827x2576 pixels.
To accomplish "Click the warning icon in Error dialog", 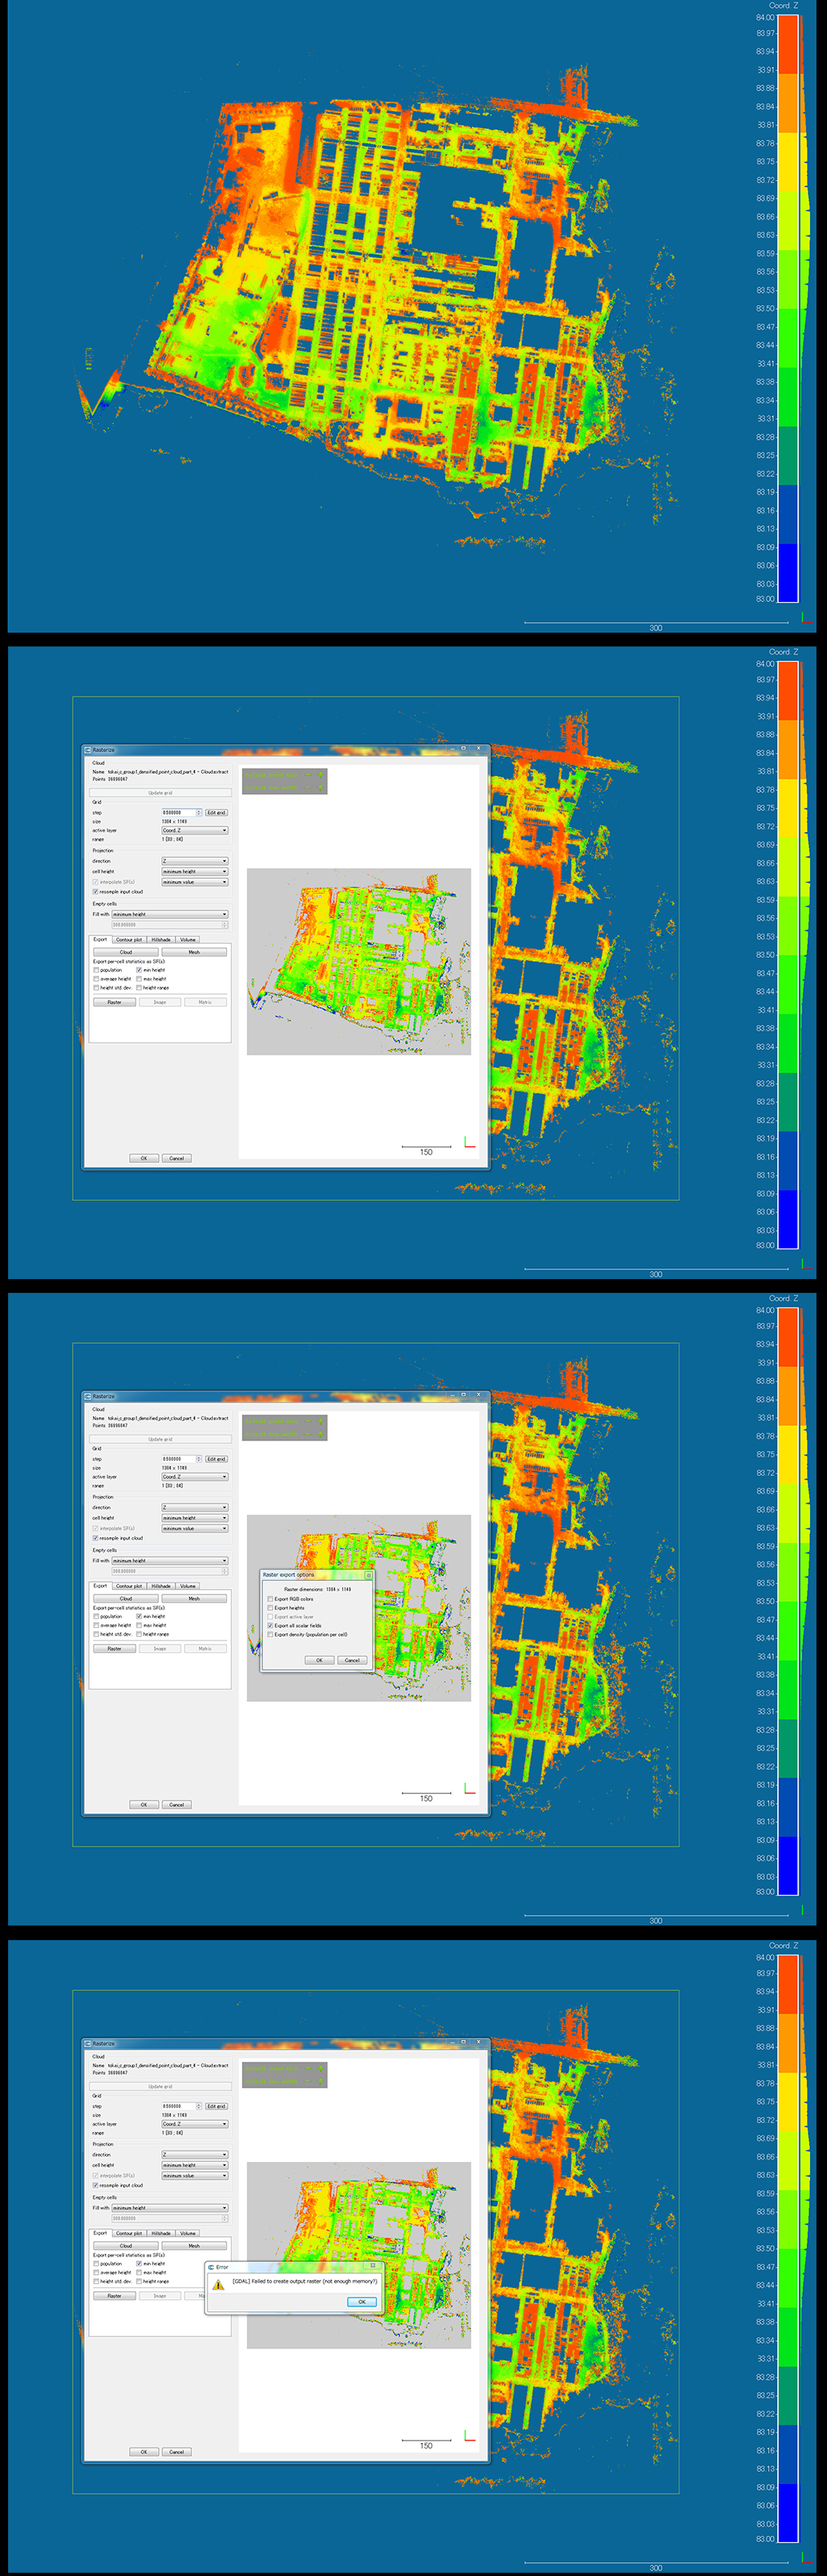I will (218, 2284).
